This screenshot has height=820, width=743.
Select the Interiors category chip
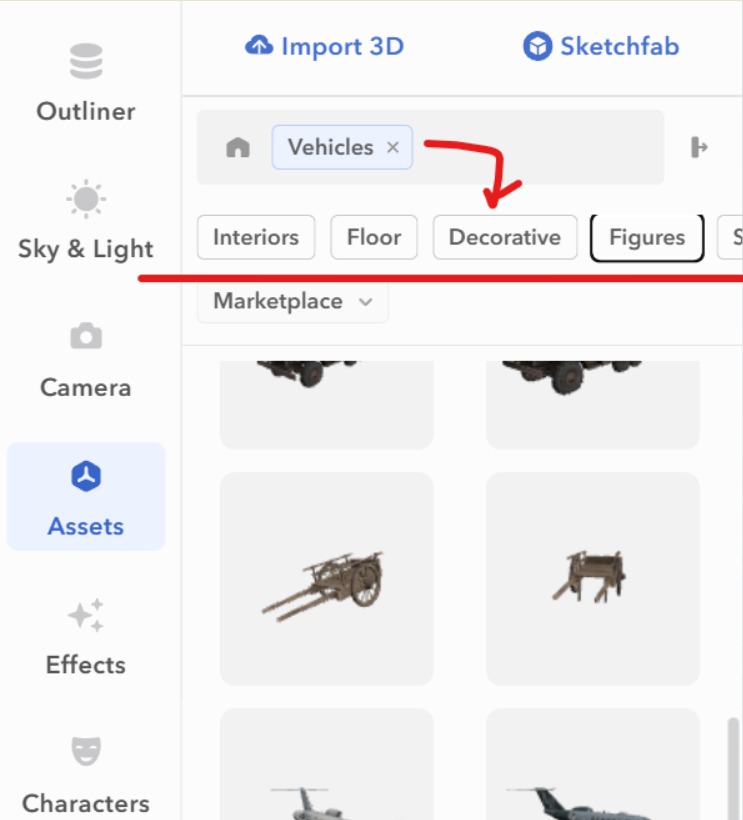(x=256, y=237)
